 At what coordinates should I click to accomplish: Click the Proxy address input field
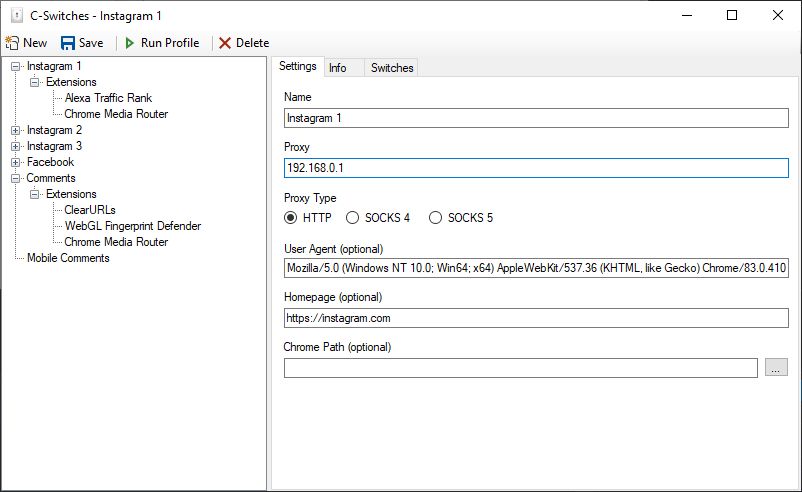pos(536,168)
